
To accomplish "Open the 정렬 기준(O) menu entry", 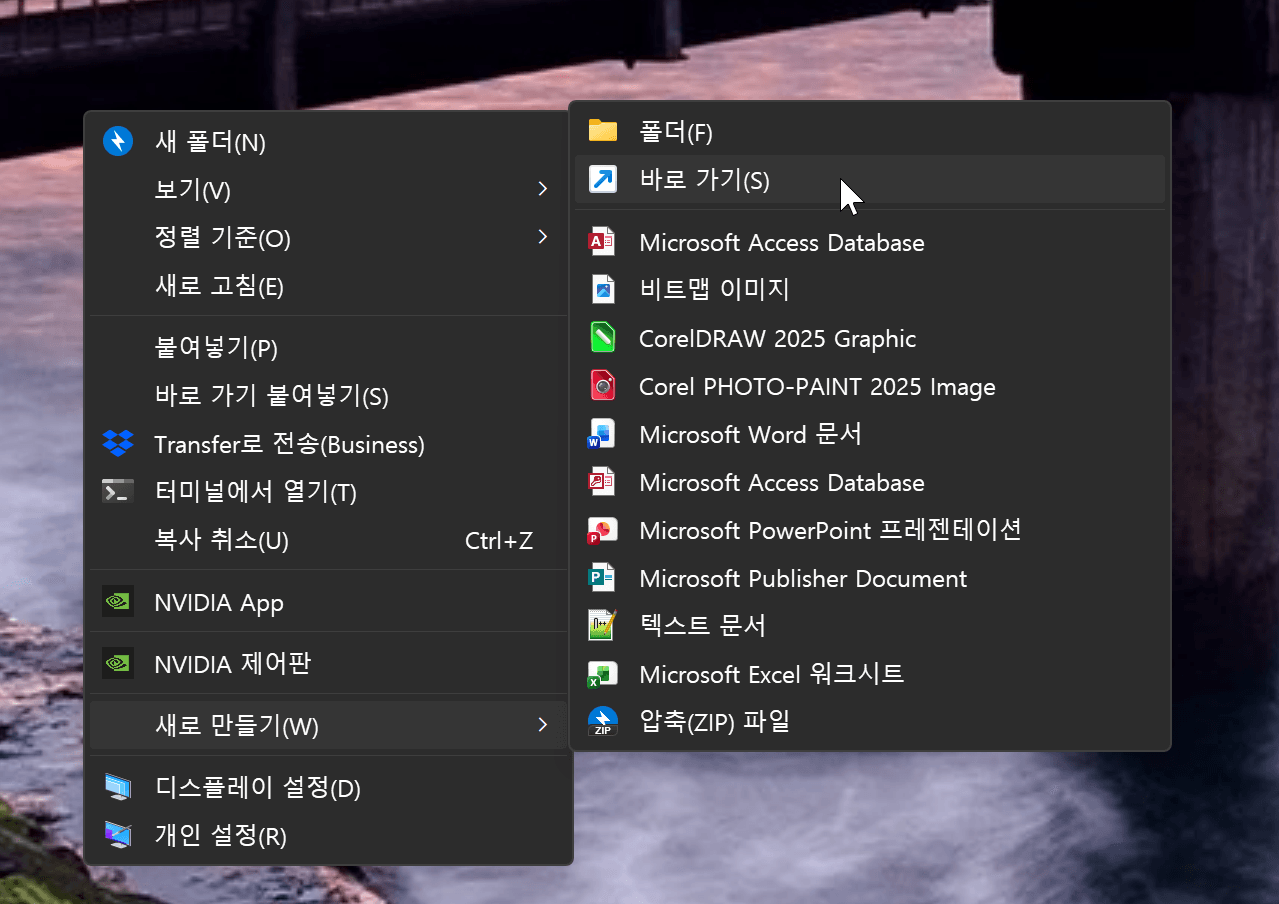I will (329, 237).
